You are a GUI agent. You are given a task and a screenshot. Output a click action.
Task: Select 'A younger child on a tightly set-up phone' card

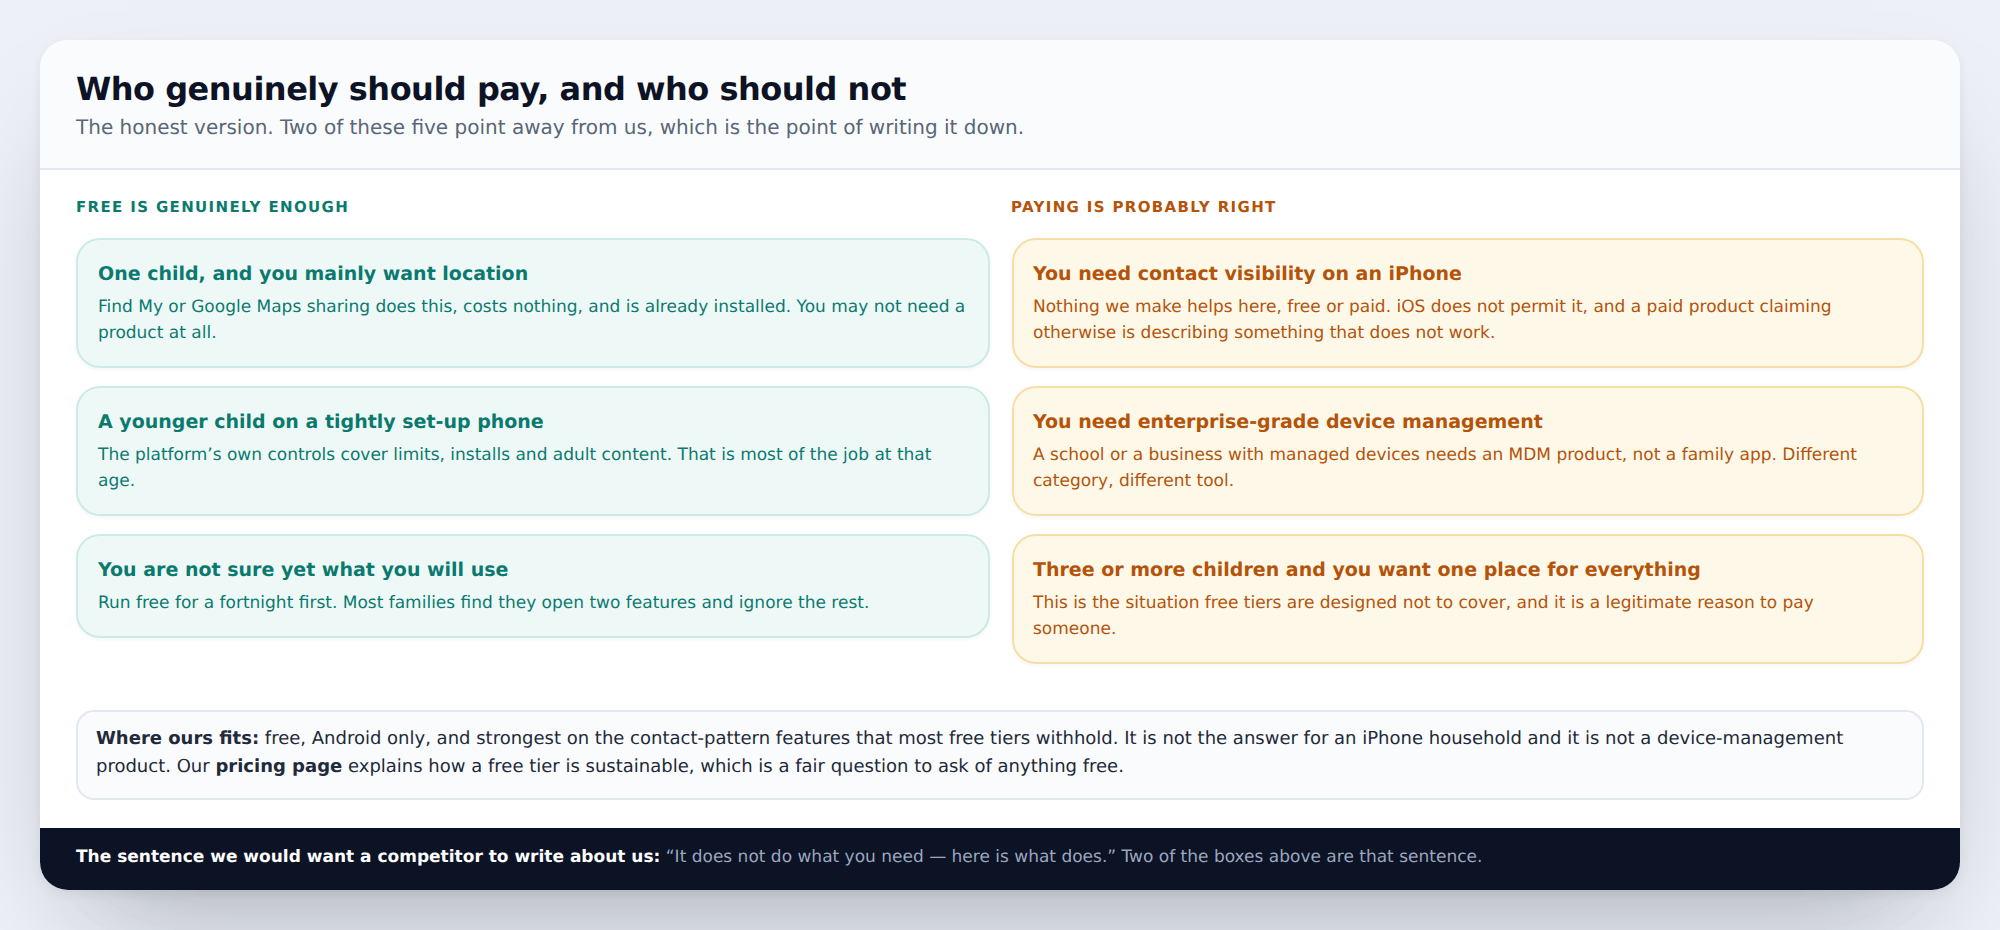(533, 451)
